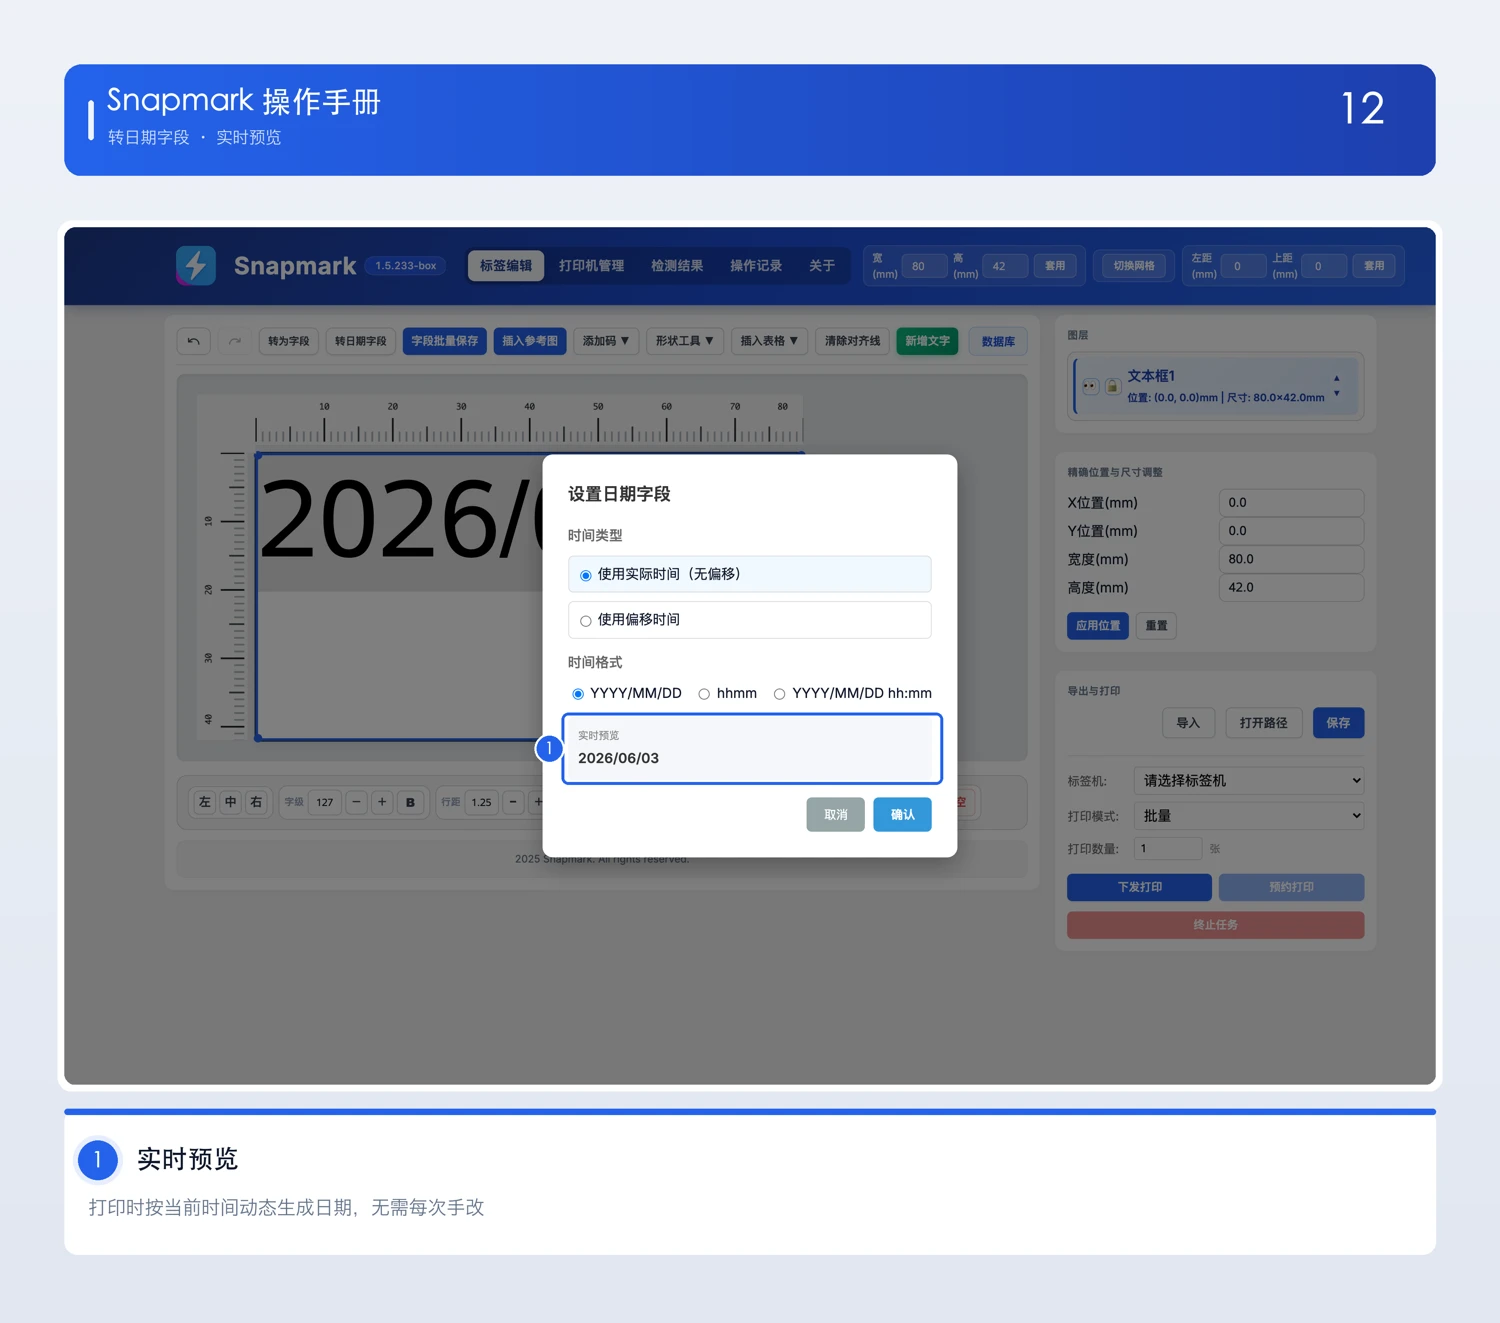Viewport: 1500px width, 1323px height.
Task: Open the 插入表格 dropdown
Action: coord(769,341)
